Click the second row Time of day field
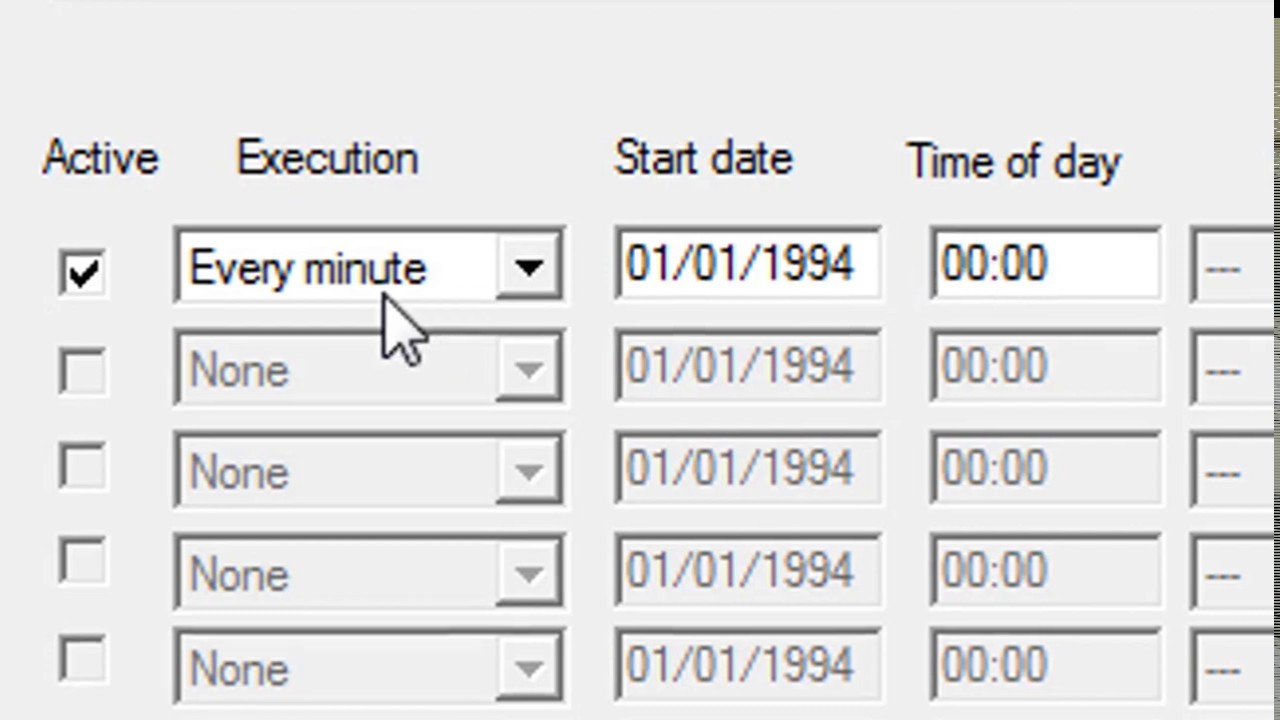Image resolution: width=1280 pixels, height=720 pixels. pos(1045,368)
